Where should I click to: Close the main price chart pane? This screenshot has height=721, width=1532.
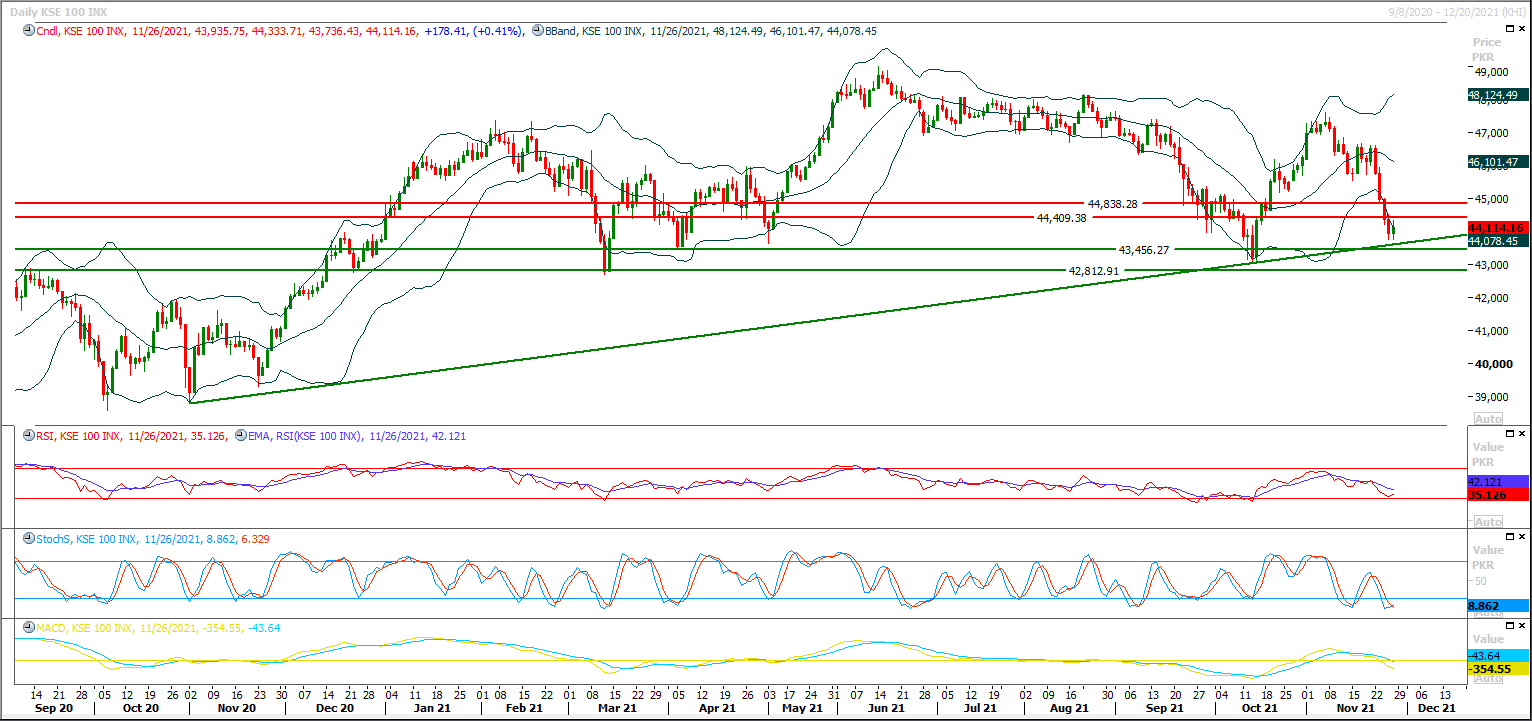1522,29
